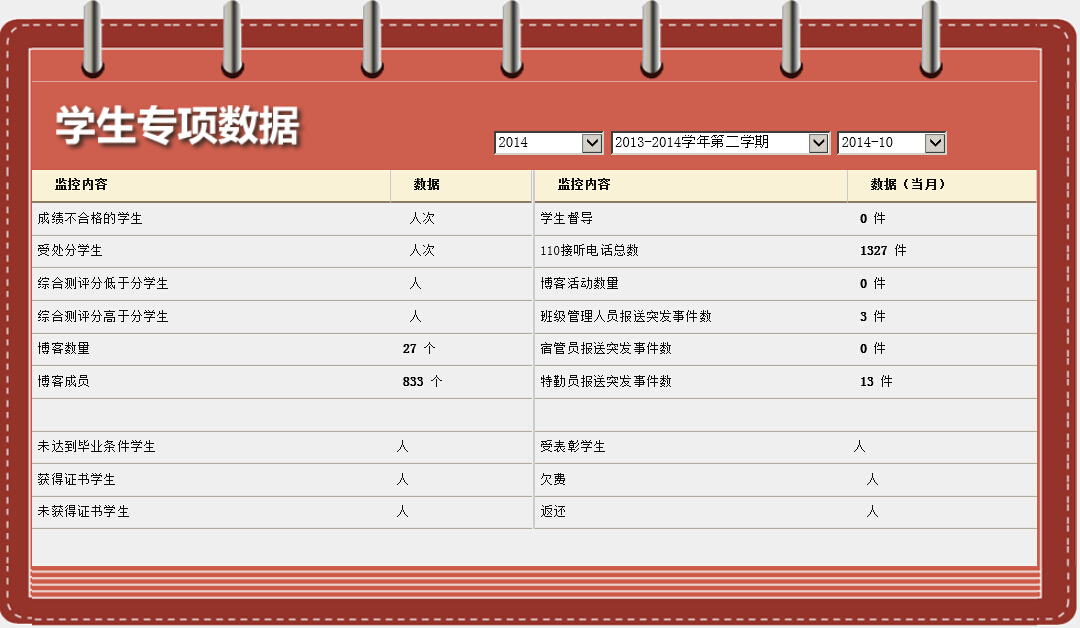Viewport: 1080px width, 628px height.
Task: Click the 博客成员 value 833
Action: [413, 382]
